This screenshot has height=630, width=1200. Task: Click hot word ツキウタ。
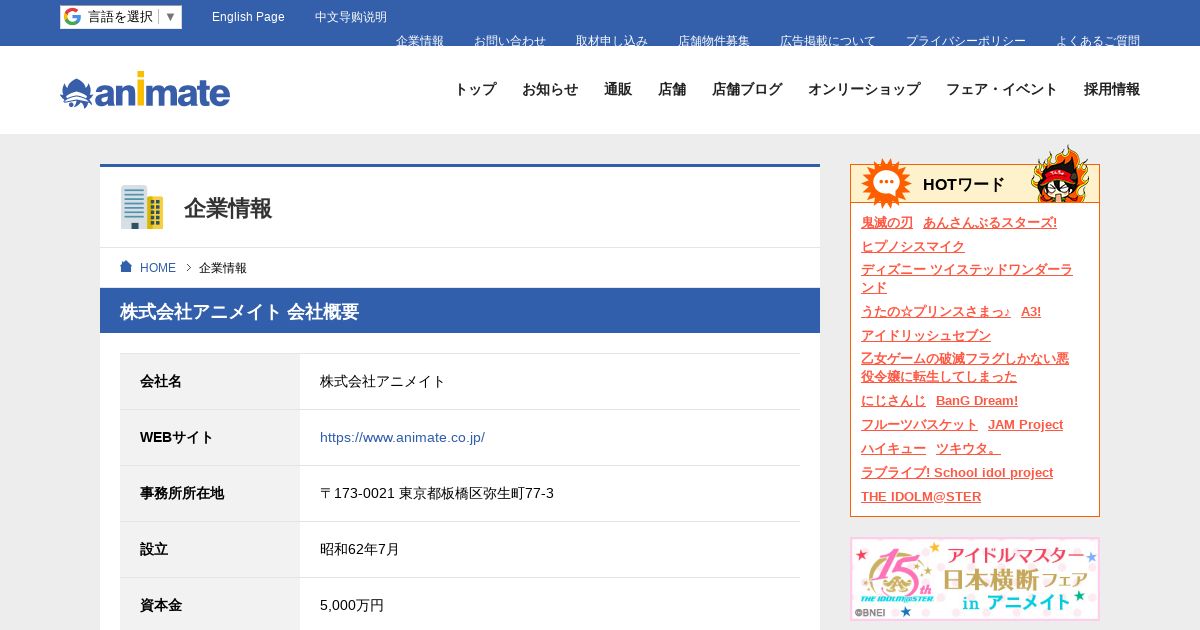[968, 448]
